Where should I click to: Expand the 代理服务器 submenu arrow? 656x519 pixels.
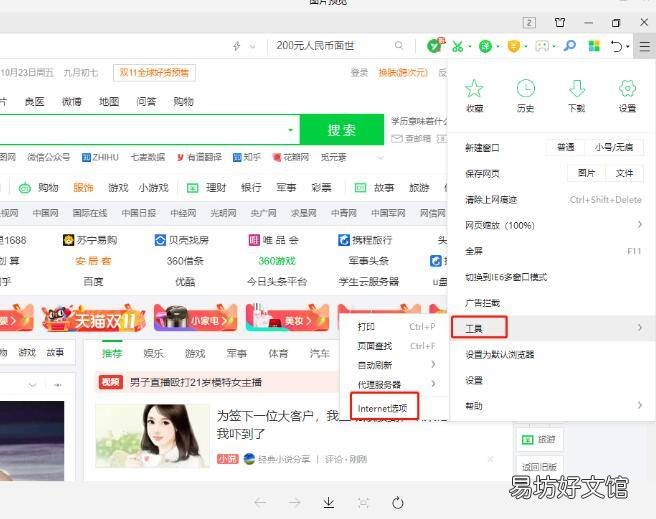pos(433,383)
